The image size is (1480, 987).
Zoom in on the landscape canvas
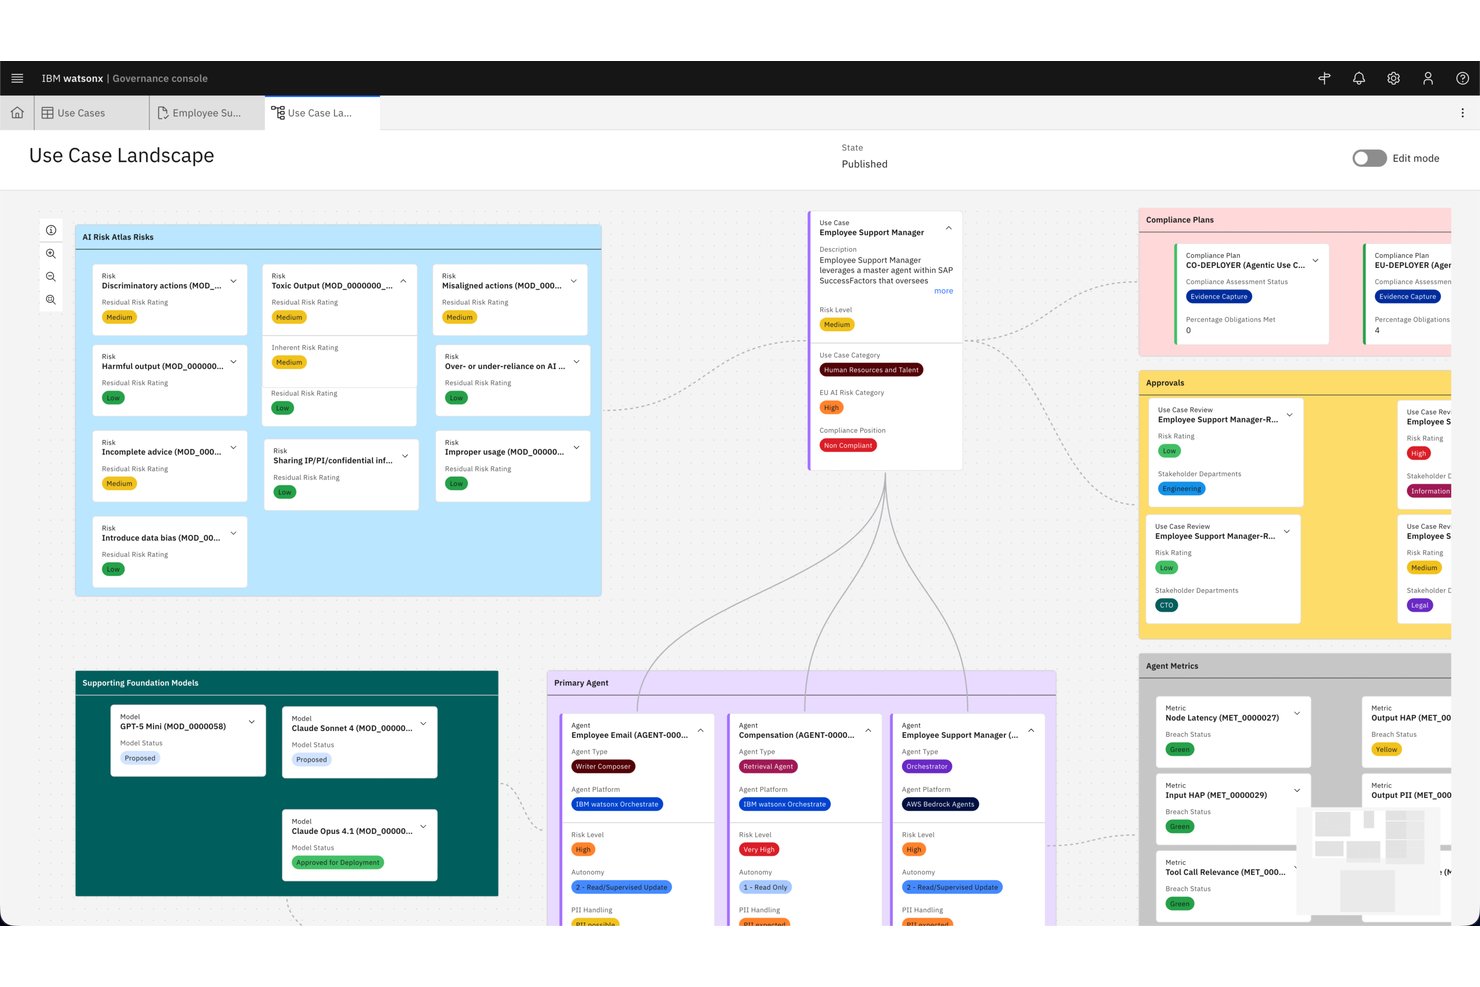point(51,254)
